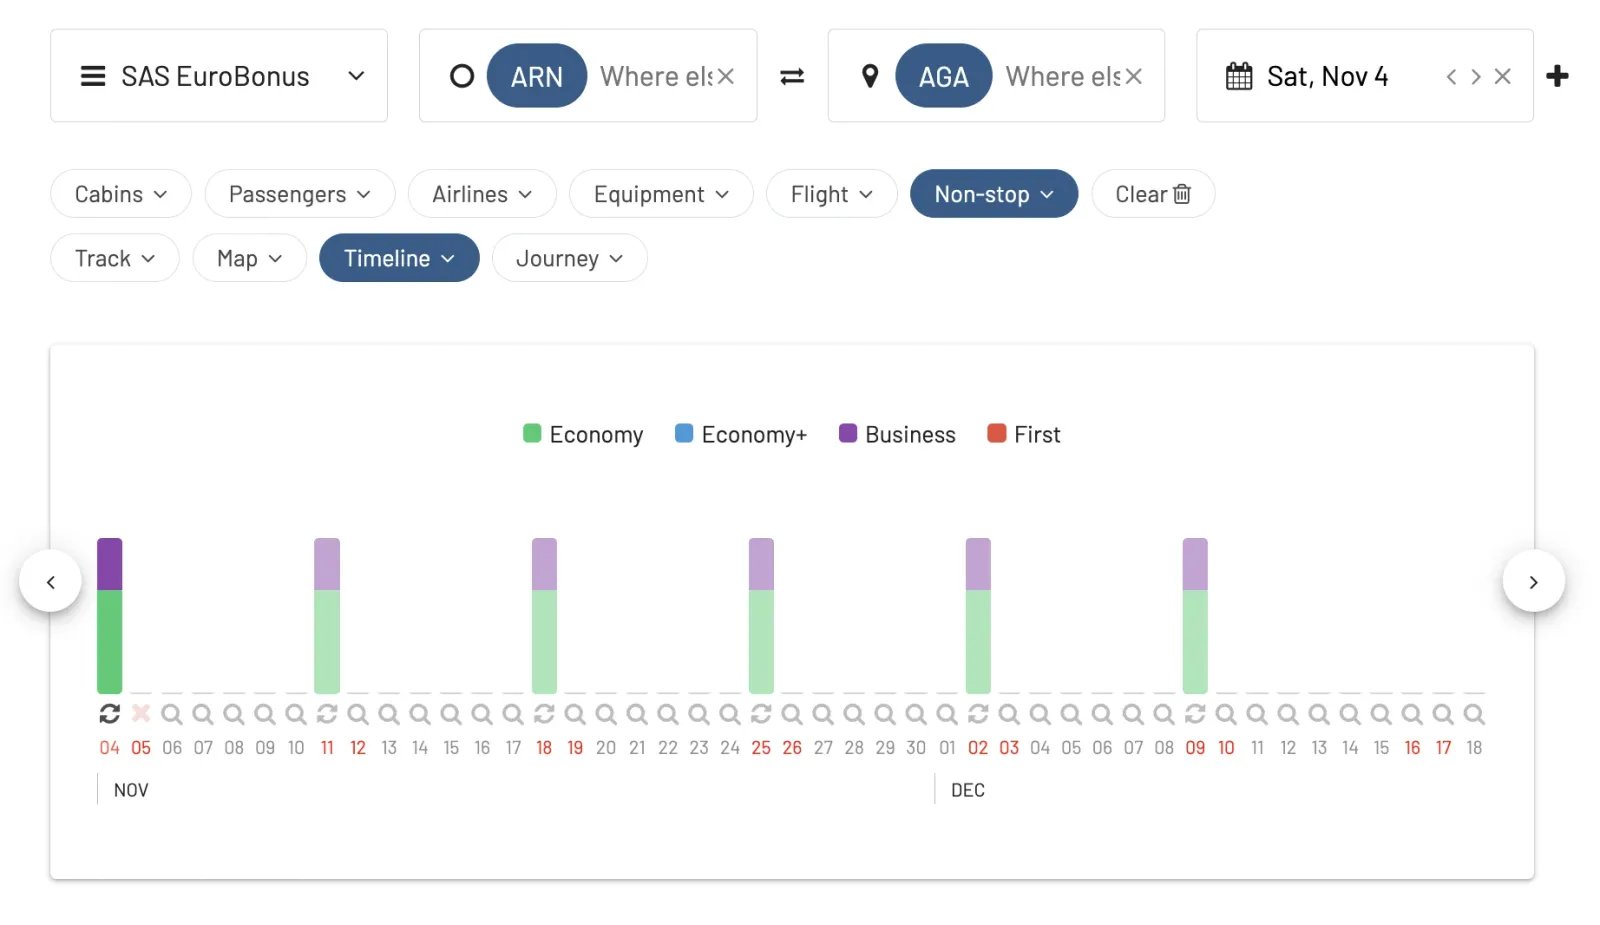Toggle Economy+ series in chart legend
The width and height of the screenshot is (1600, 925).
[x=741, y=434]
